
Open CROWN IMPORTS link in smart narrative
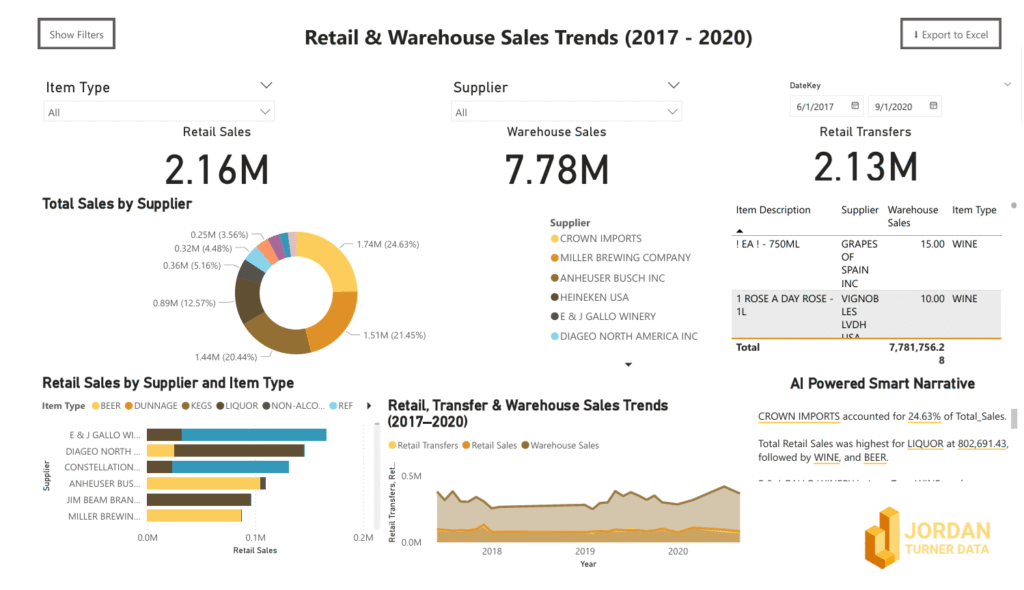[799, 416]
